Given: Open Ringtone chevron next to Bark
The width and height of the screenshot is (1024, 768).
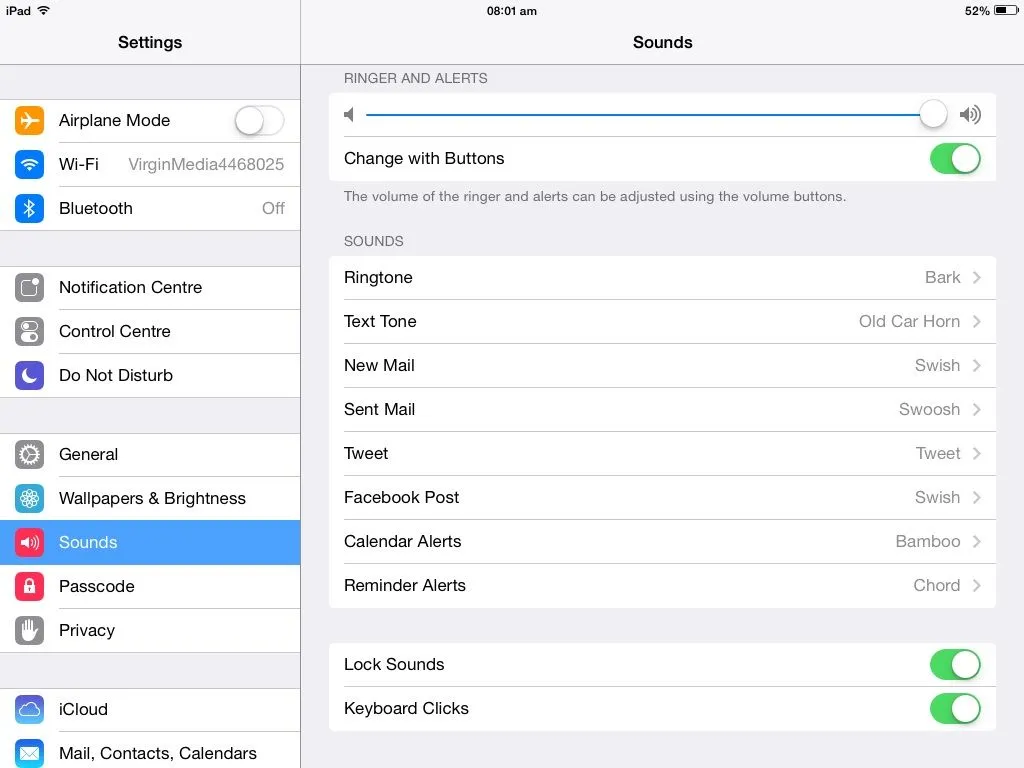Looking at the screenshot, I should coord(976,278).
